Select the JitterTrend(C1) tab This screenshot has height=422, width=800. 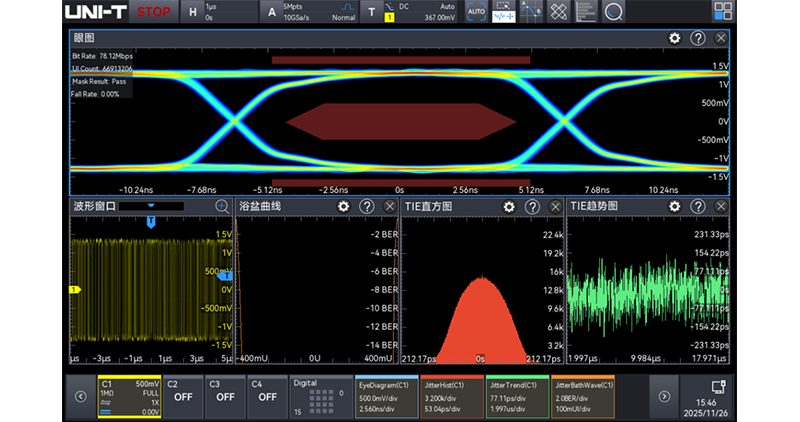[519, 396]
